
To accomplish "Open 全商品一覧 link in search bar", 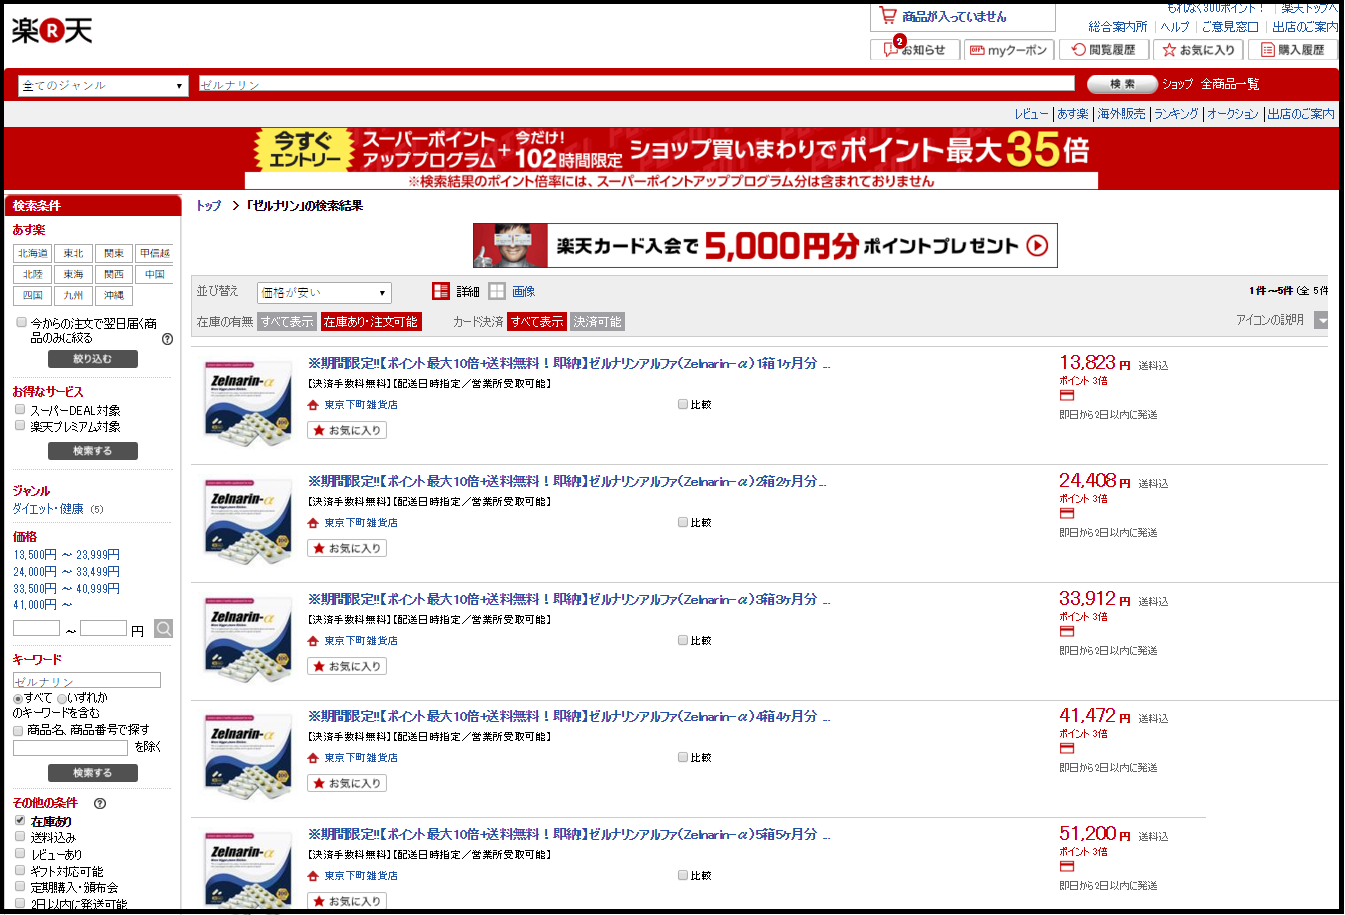I will coord(1230,84).
